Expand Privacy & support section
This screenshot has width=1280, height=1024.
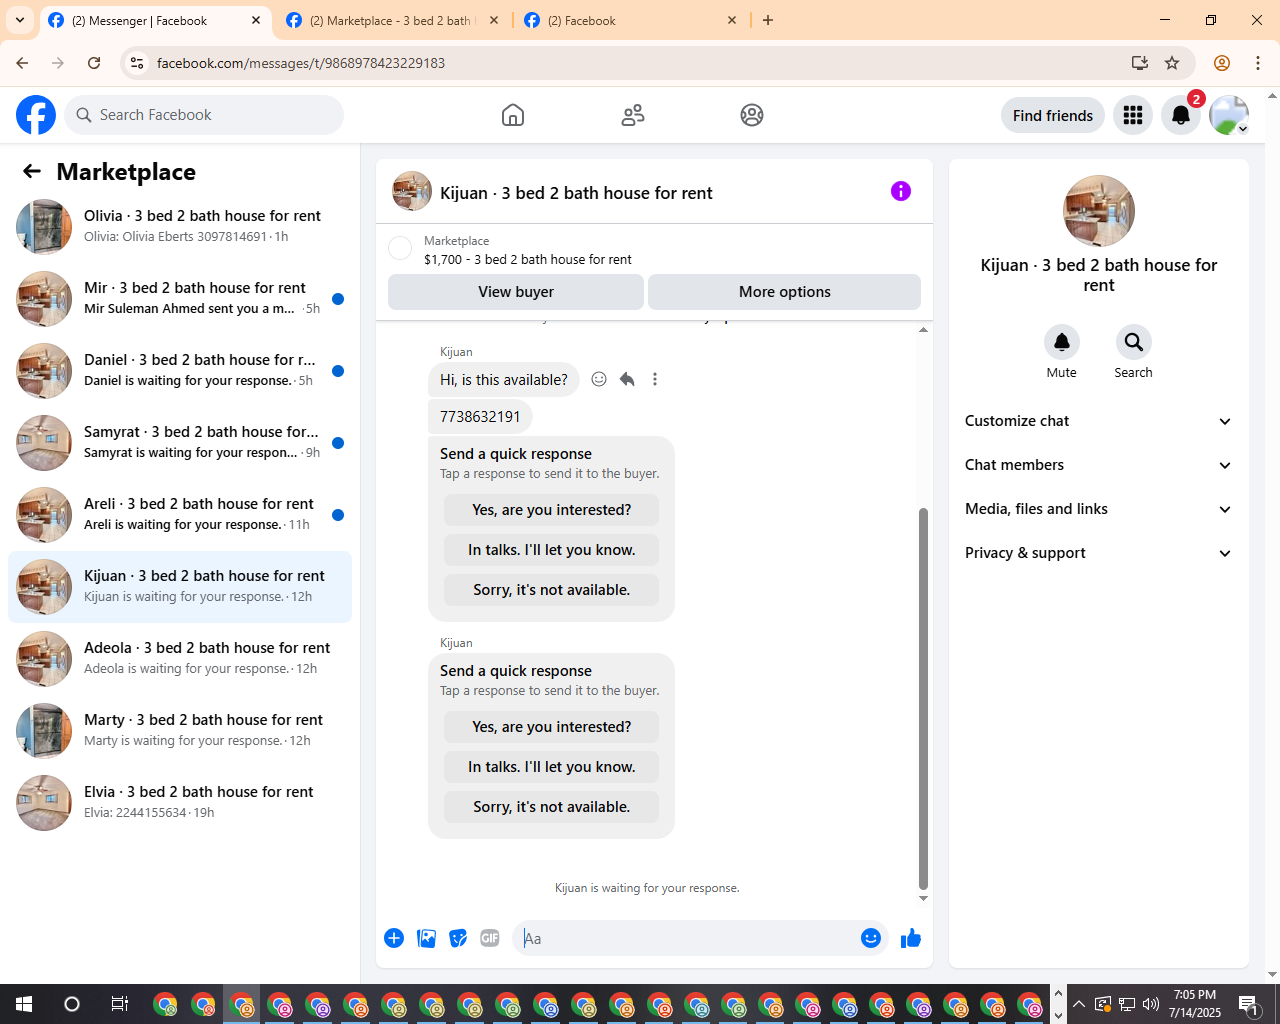(x=1099, y=553)
